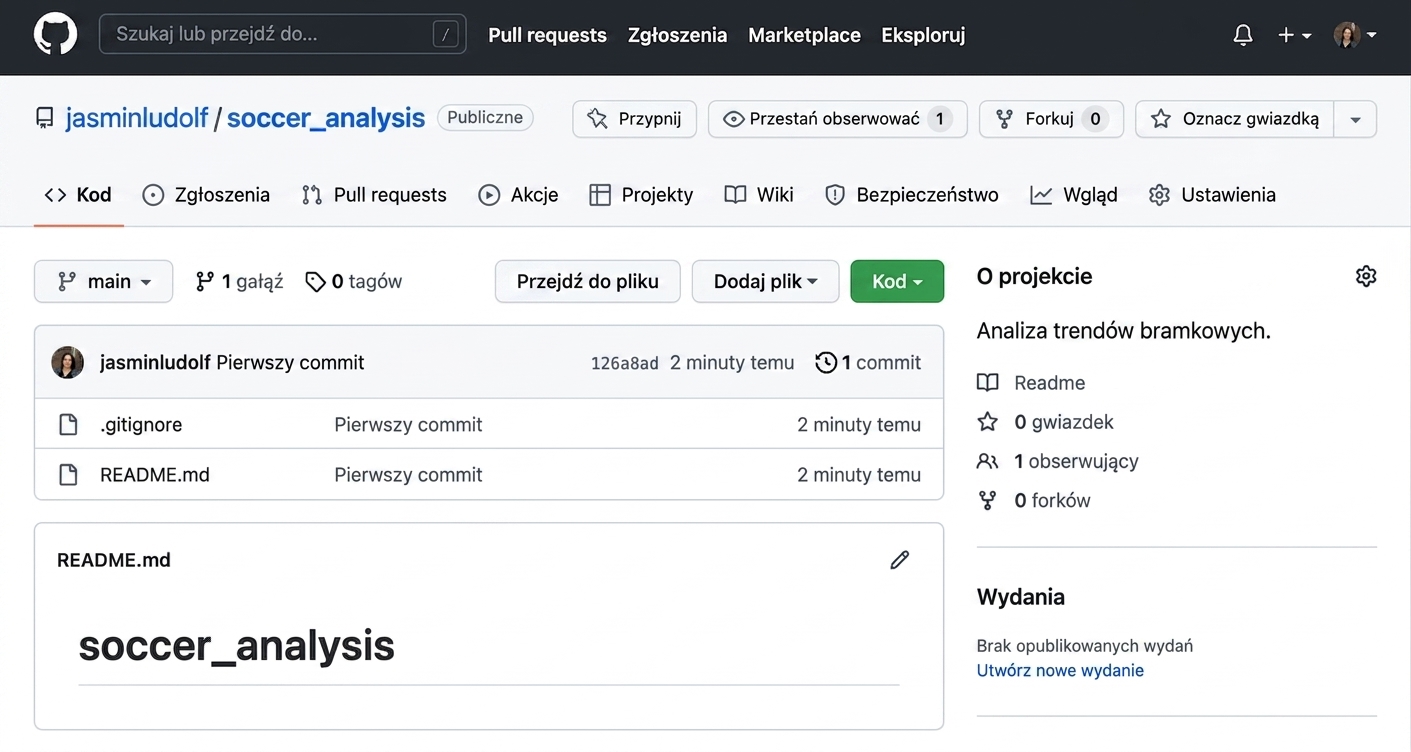Click Pierwszy commit message for .gitignore

tap(408, 425)
